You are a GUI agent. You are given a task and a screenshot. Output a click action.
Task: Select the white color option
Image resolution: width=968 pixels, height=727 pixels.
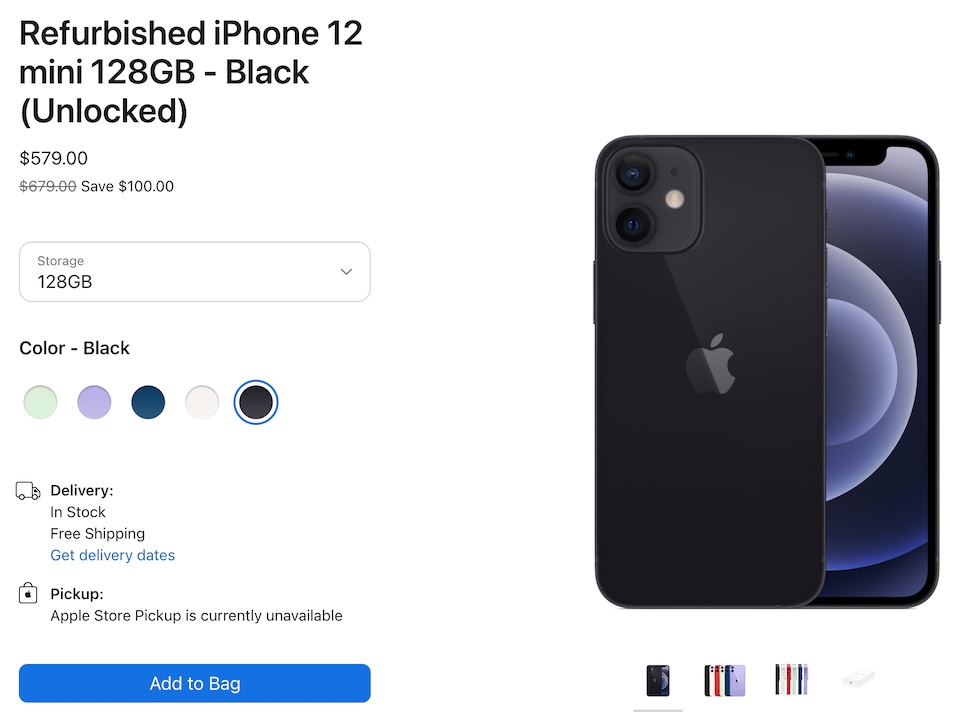(x=202, y=402)
